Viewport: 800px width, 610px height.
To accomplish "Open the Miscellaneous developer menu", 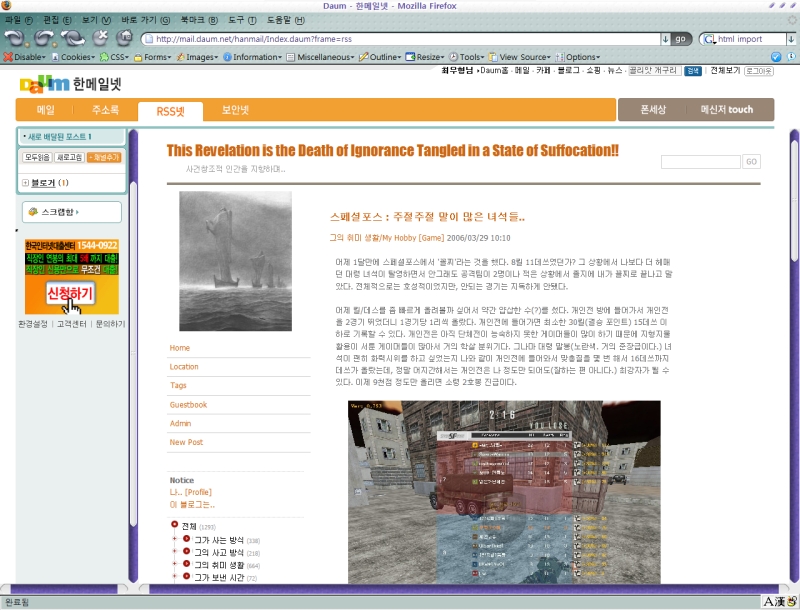I will click(320, 57).
